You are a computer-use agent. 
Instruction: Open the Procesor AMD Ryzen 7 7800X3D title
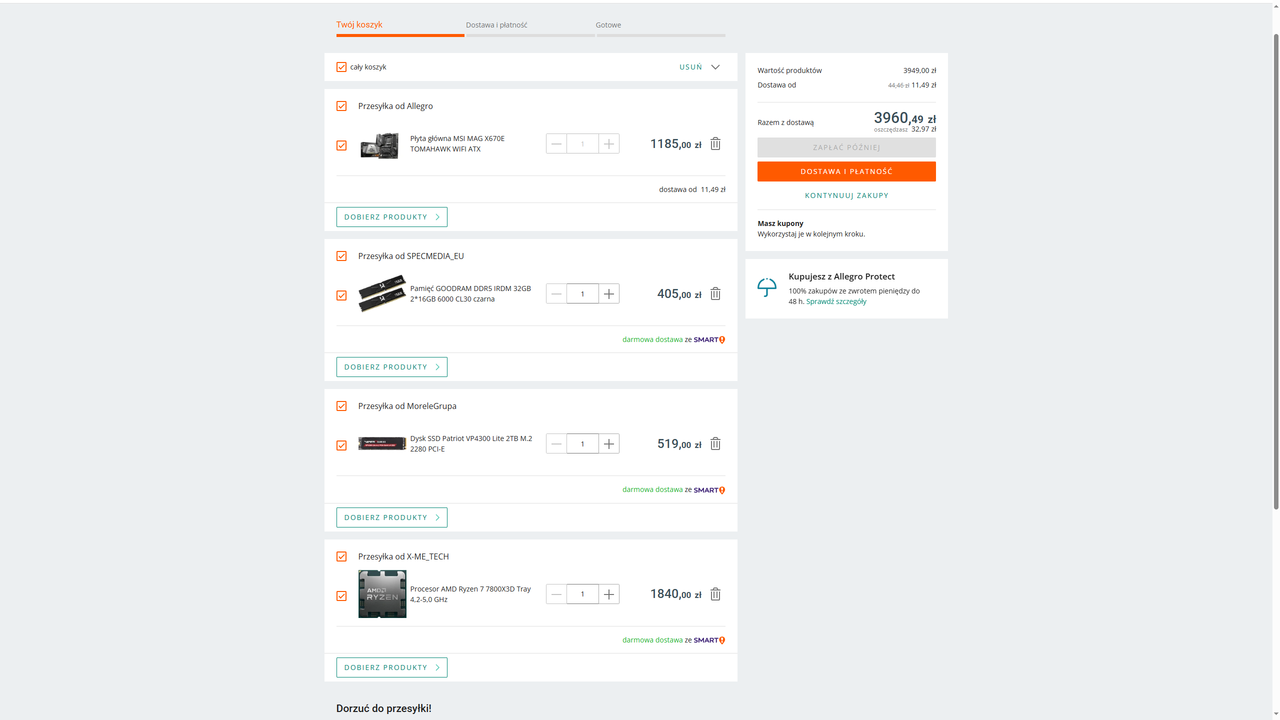click(470, 594)
